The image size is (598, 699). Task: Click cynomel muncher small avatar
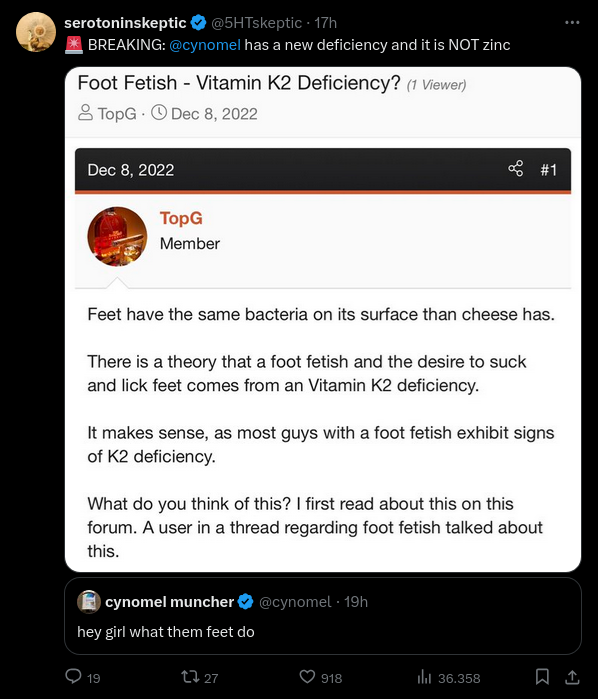[x=89, y=602]
